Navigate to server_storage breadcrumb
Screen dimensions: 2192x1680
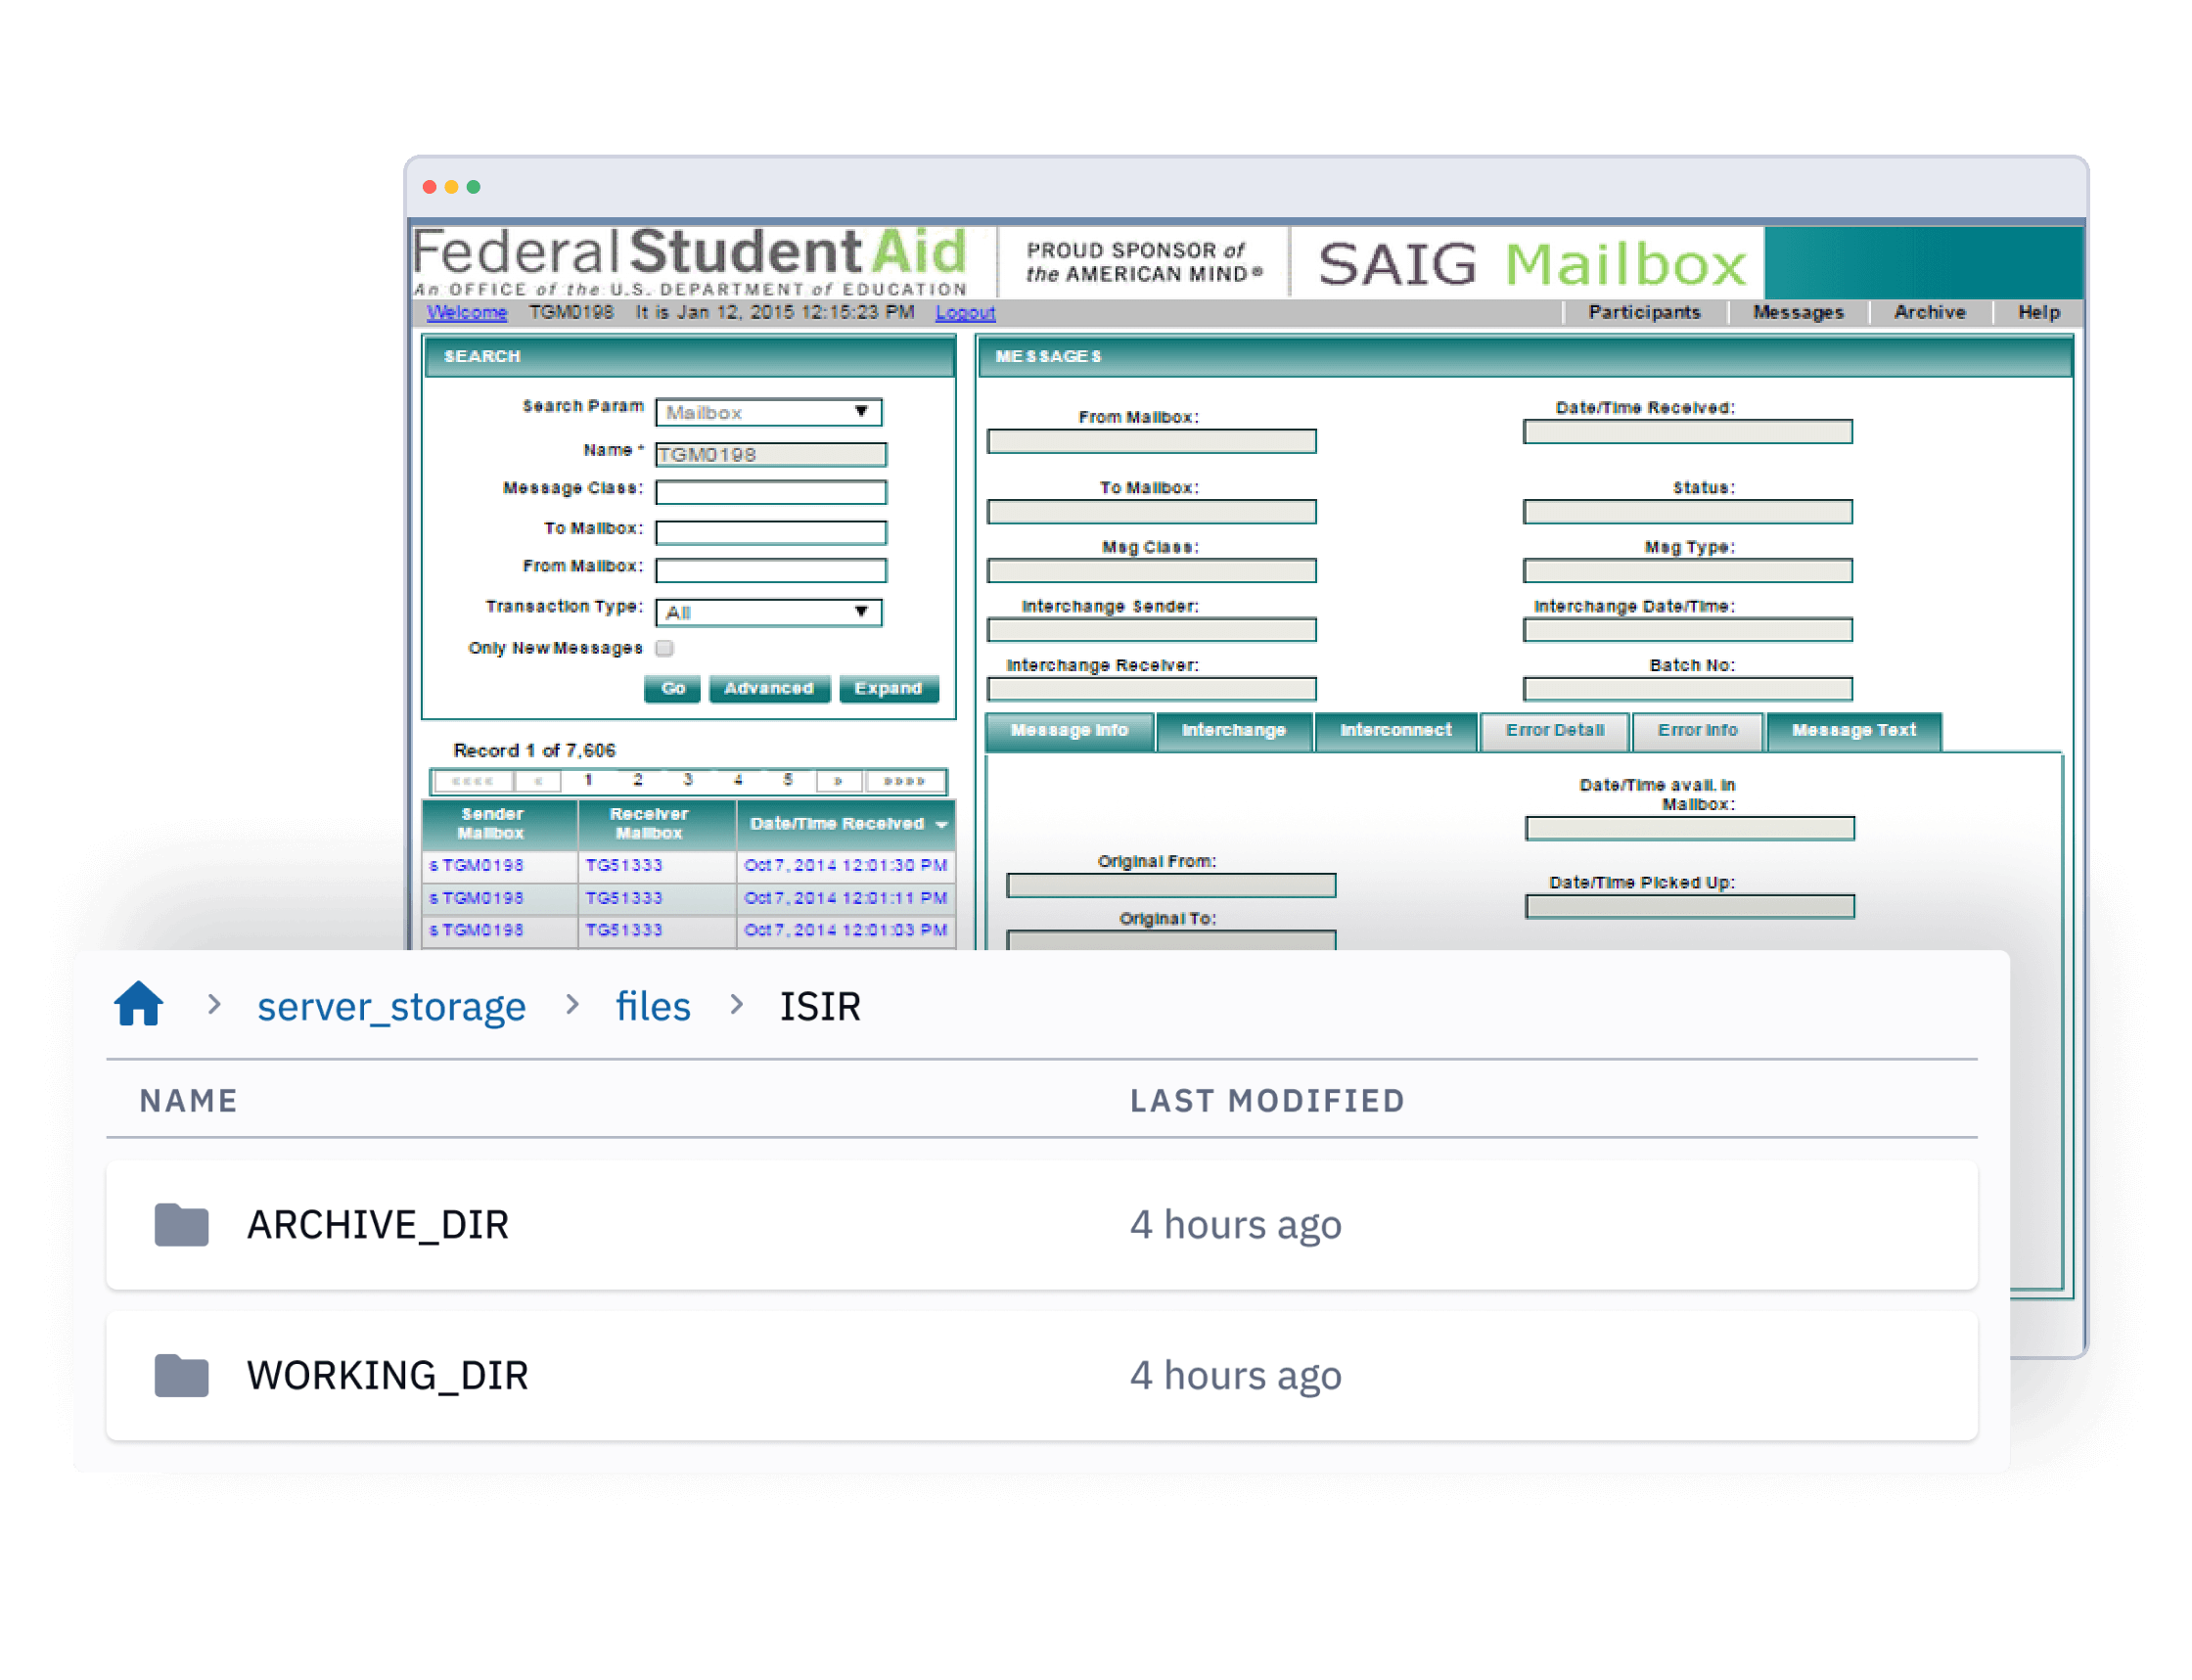391,1006
